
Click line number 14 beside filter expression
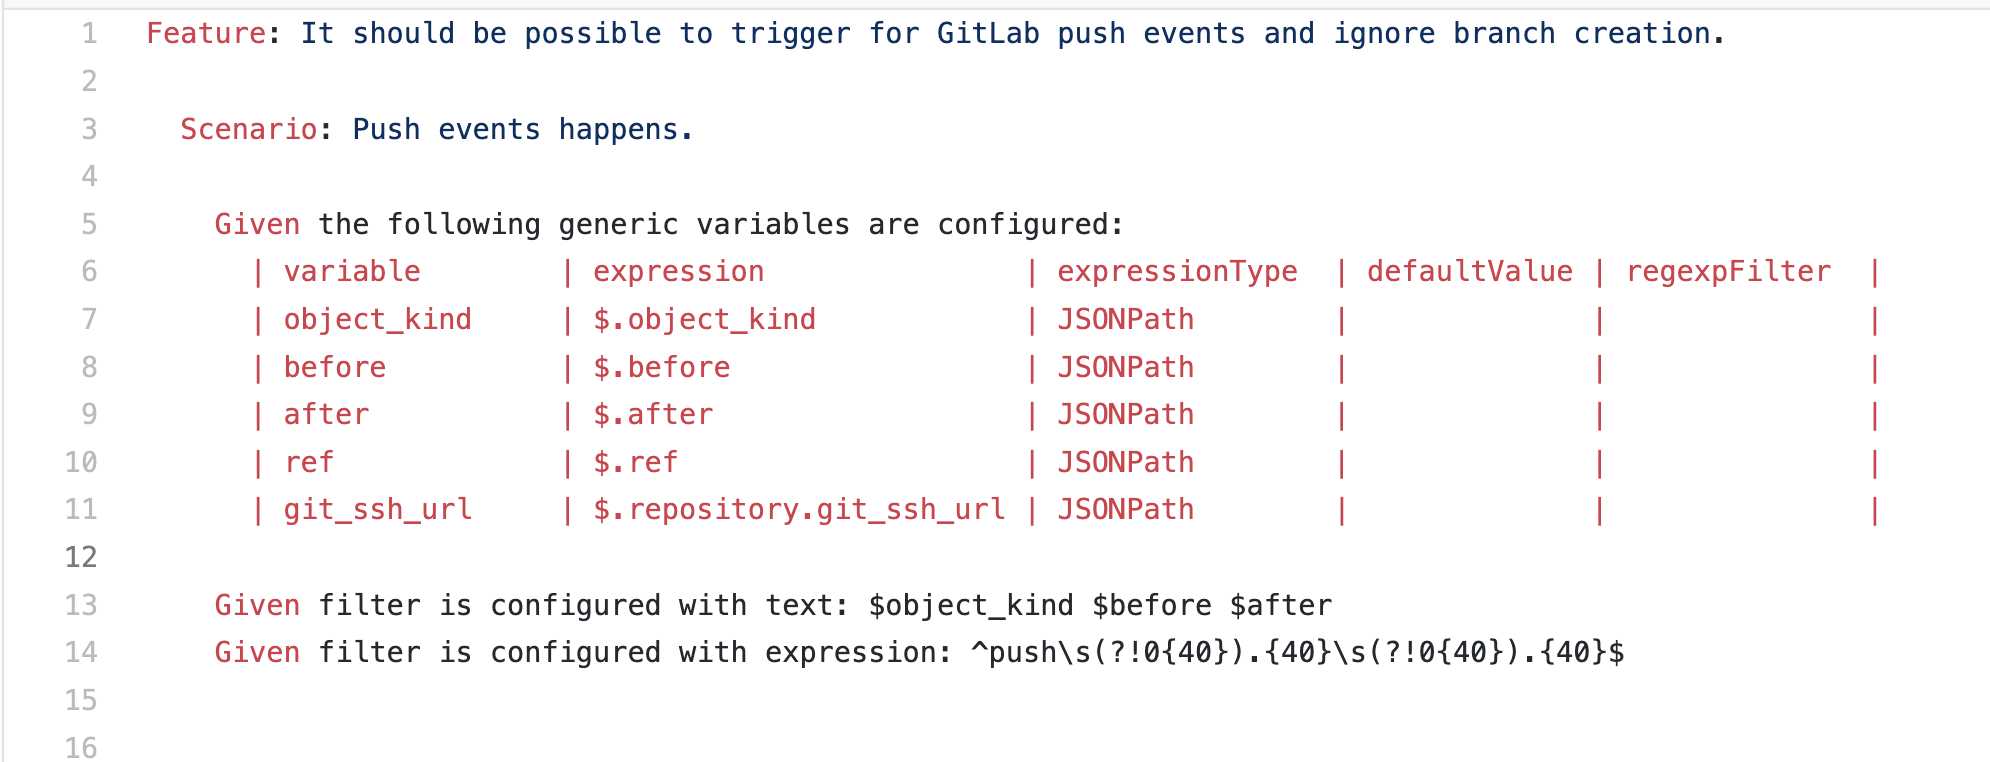(x=81, y=653)
